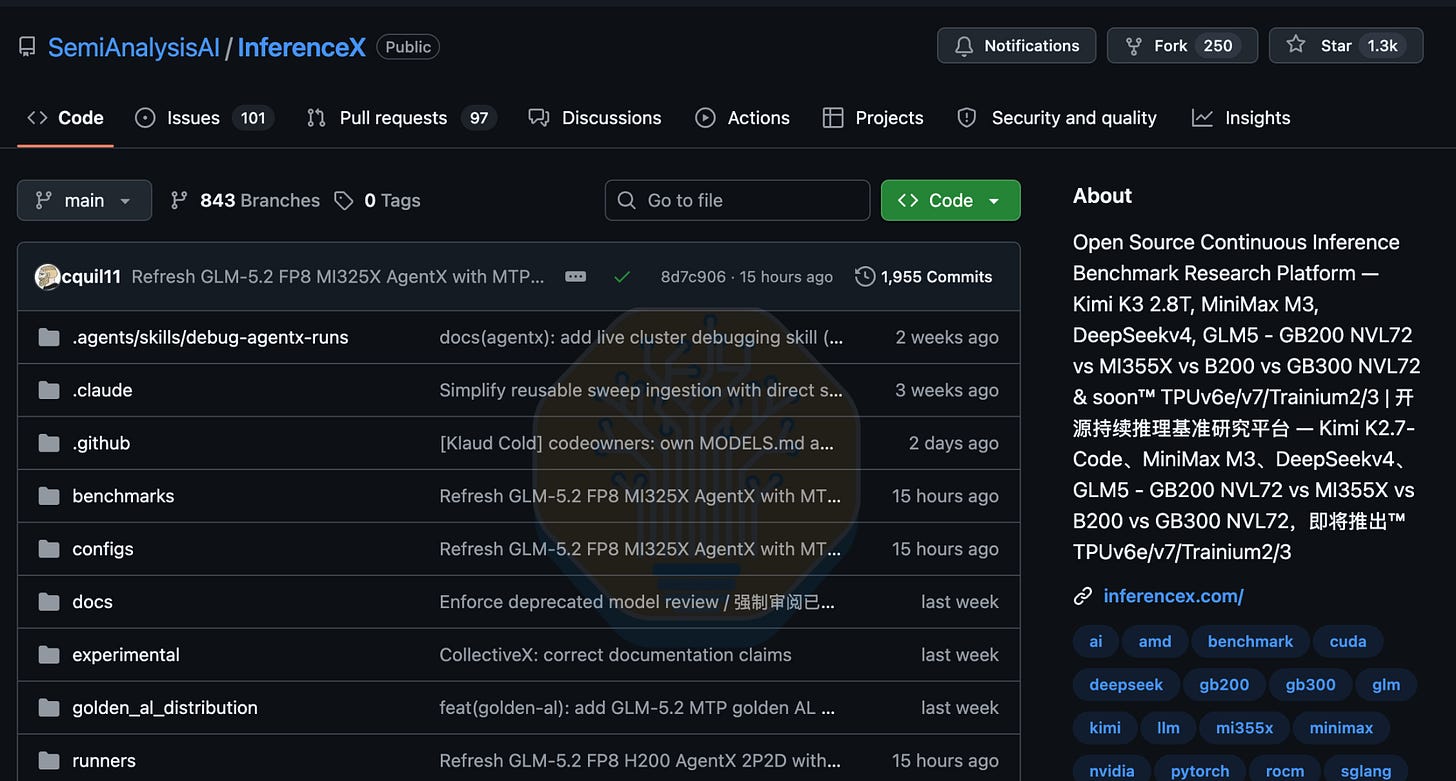This screenshot has height=781, width=1456.
Task: Open the SemiAnalysisAI owner link
Action: click(134, 47)
